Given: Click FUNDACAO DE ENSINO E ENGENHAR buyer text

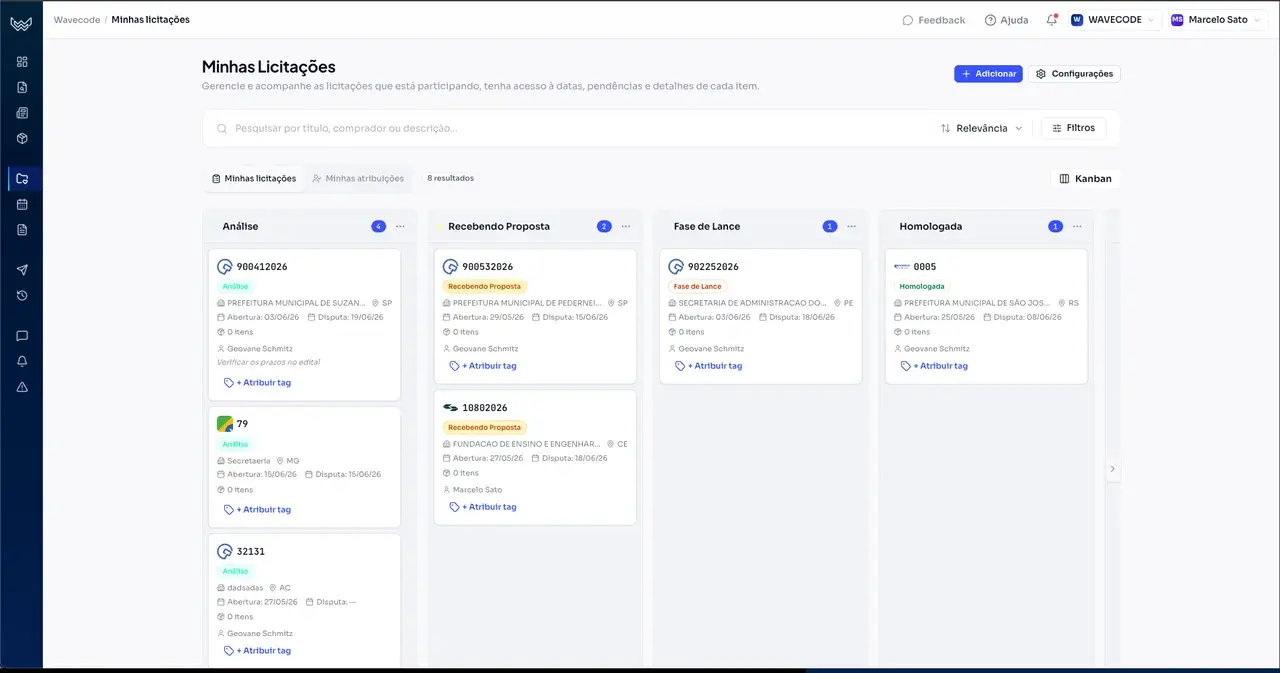Looking at the screenshot, I should pos(526,444).
